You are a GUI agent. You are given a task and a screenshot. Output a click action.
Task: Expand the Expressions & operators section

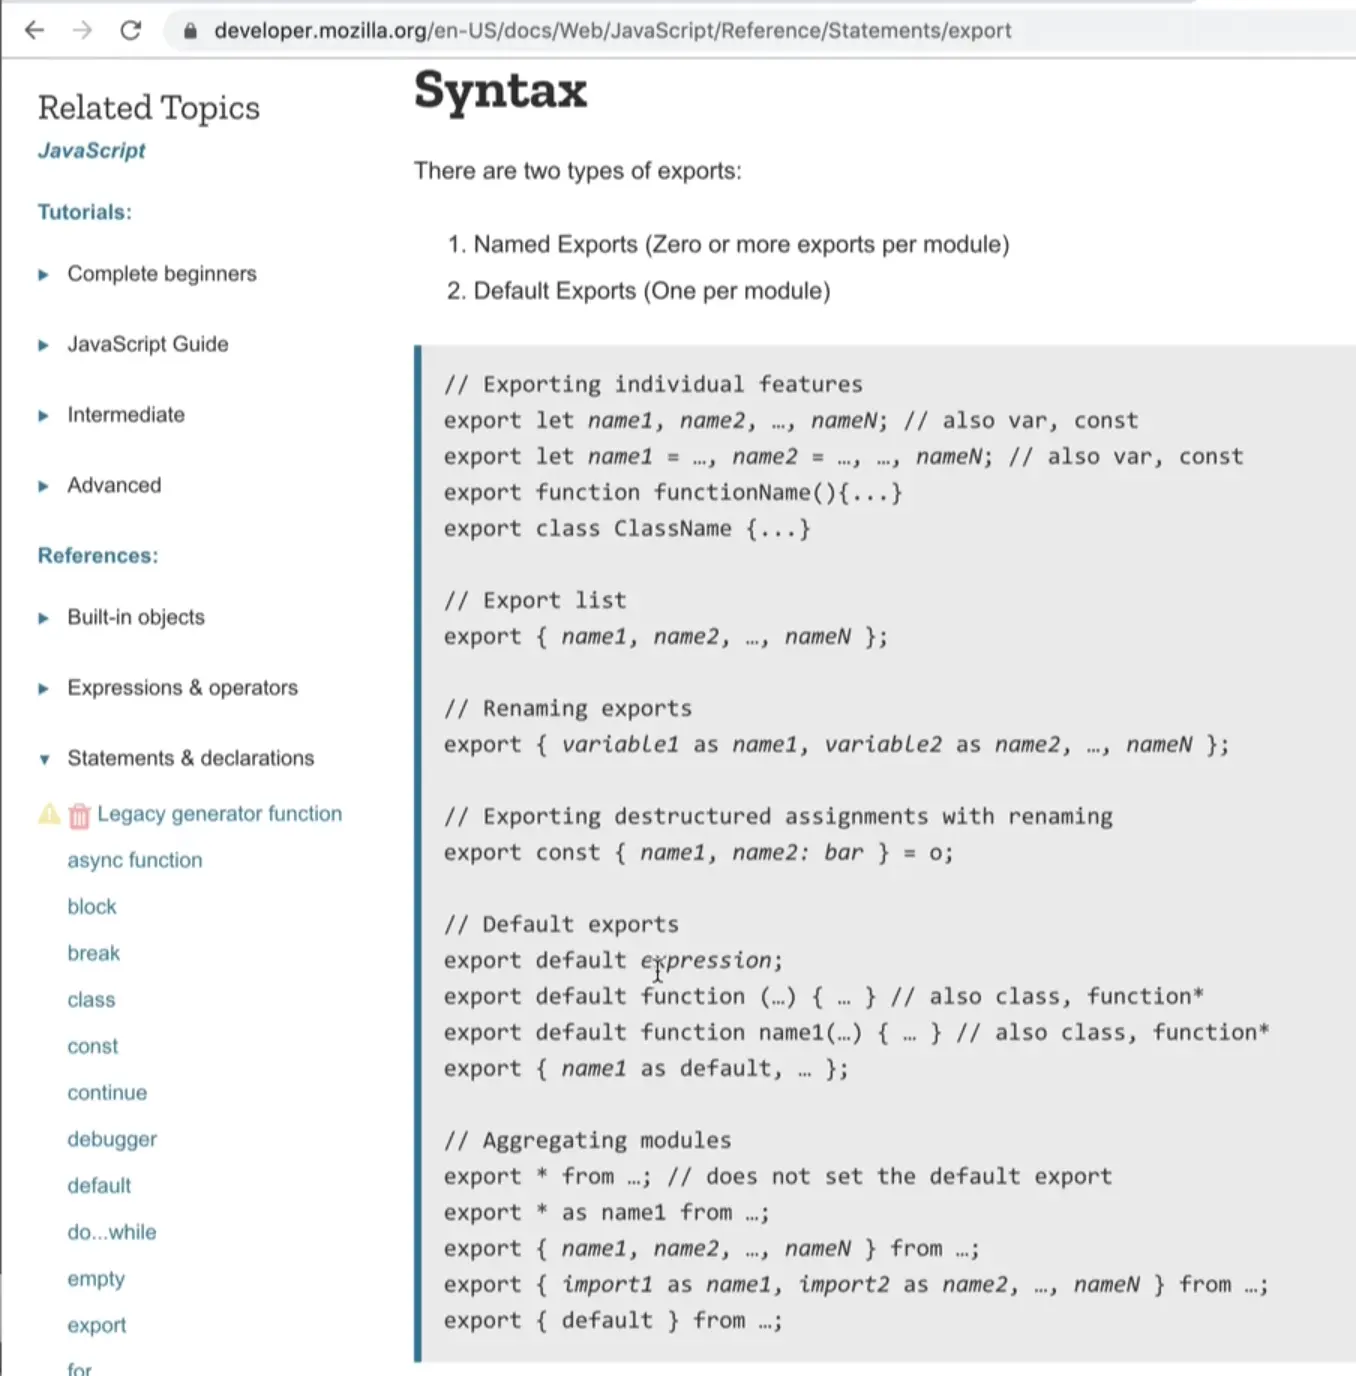point(43,688)
